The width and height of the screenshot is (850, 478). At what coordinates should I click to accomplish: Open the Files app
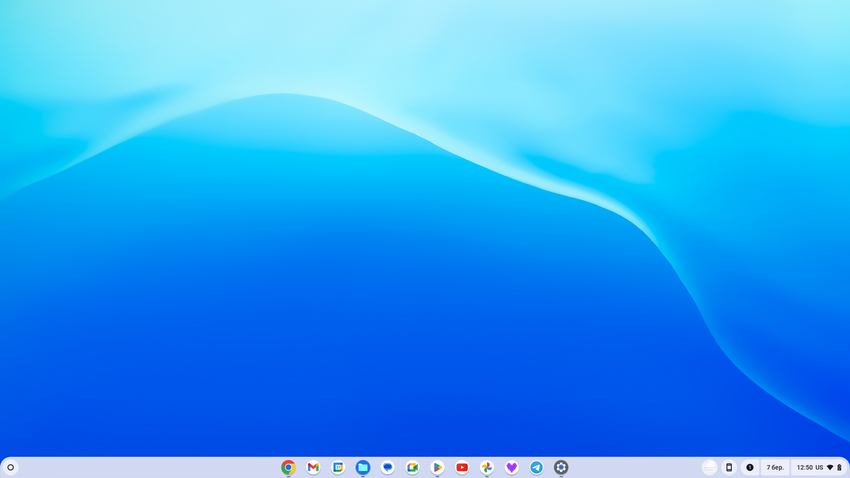[x=363, y=467]
